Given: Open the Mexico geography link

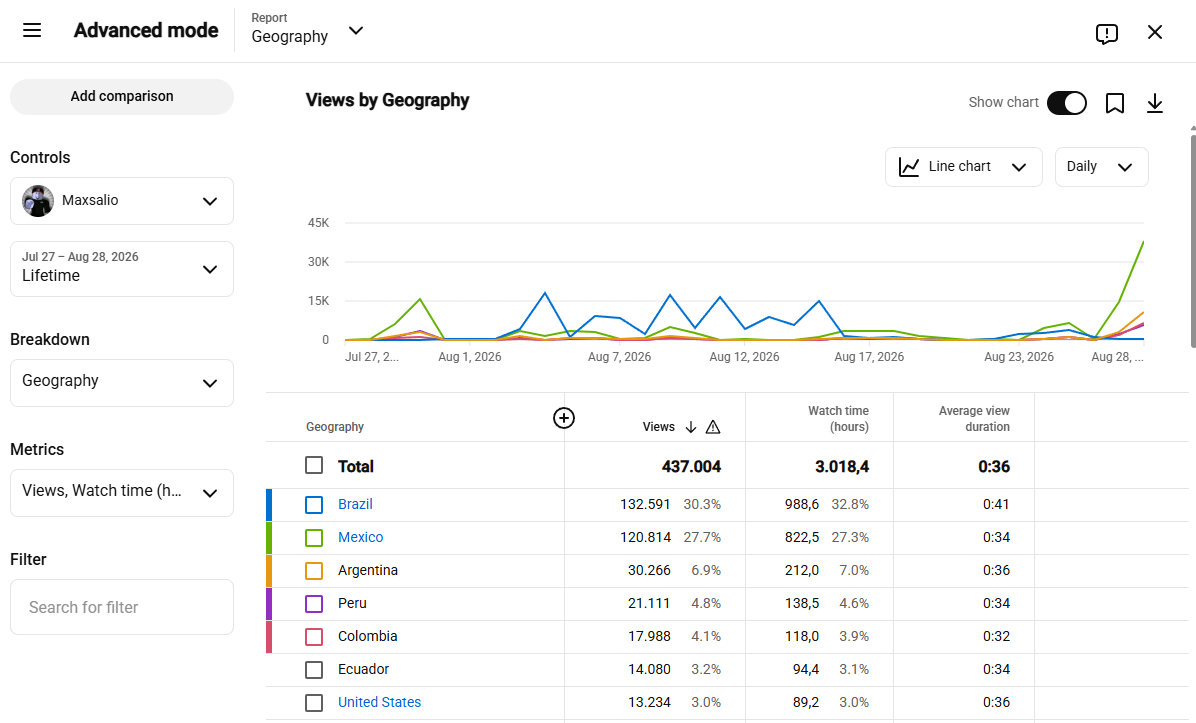Looking at the screenshot, I should (360, 538).
